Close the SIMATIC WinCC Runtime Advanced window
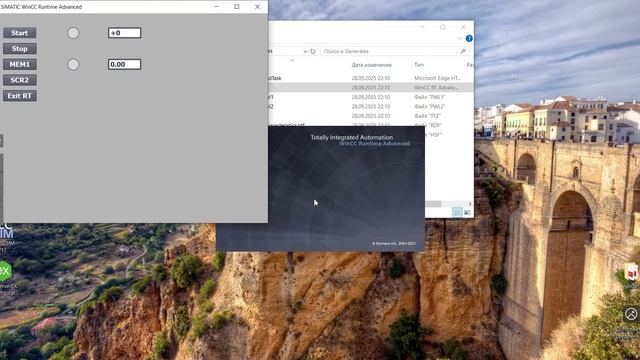640x360 pixels. [x=257, y=7]
